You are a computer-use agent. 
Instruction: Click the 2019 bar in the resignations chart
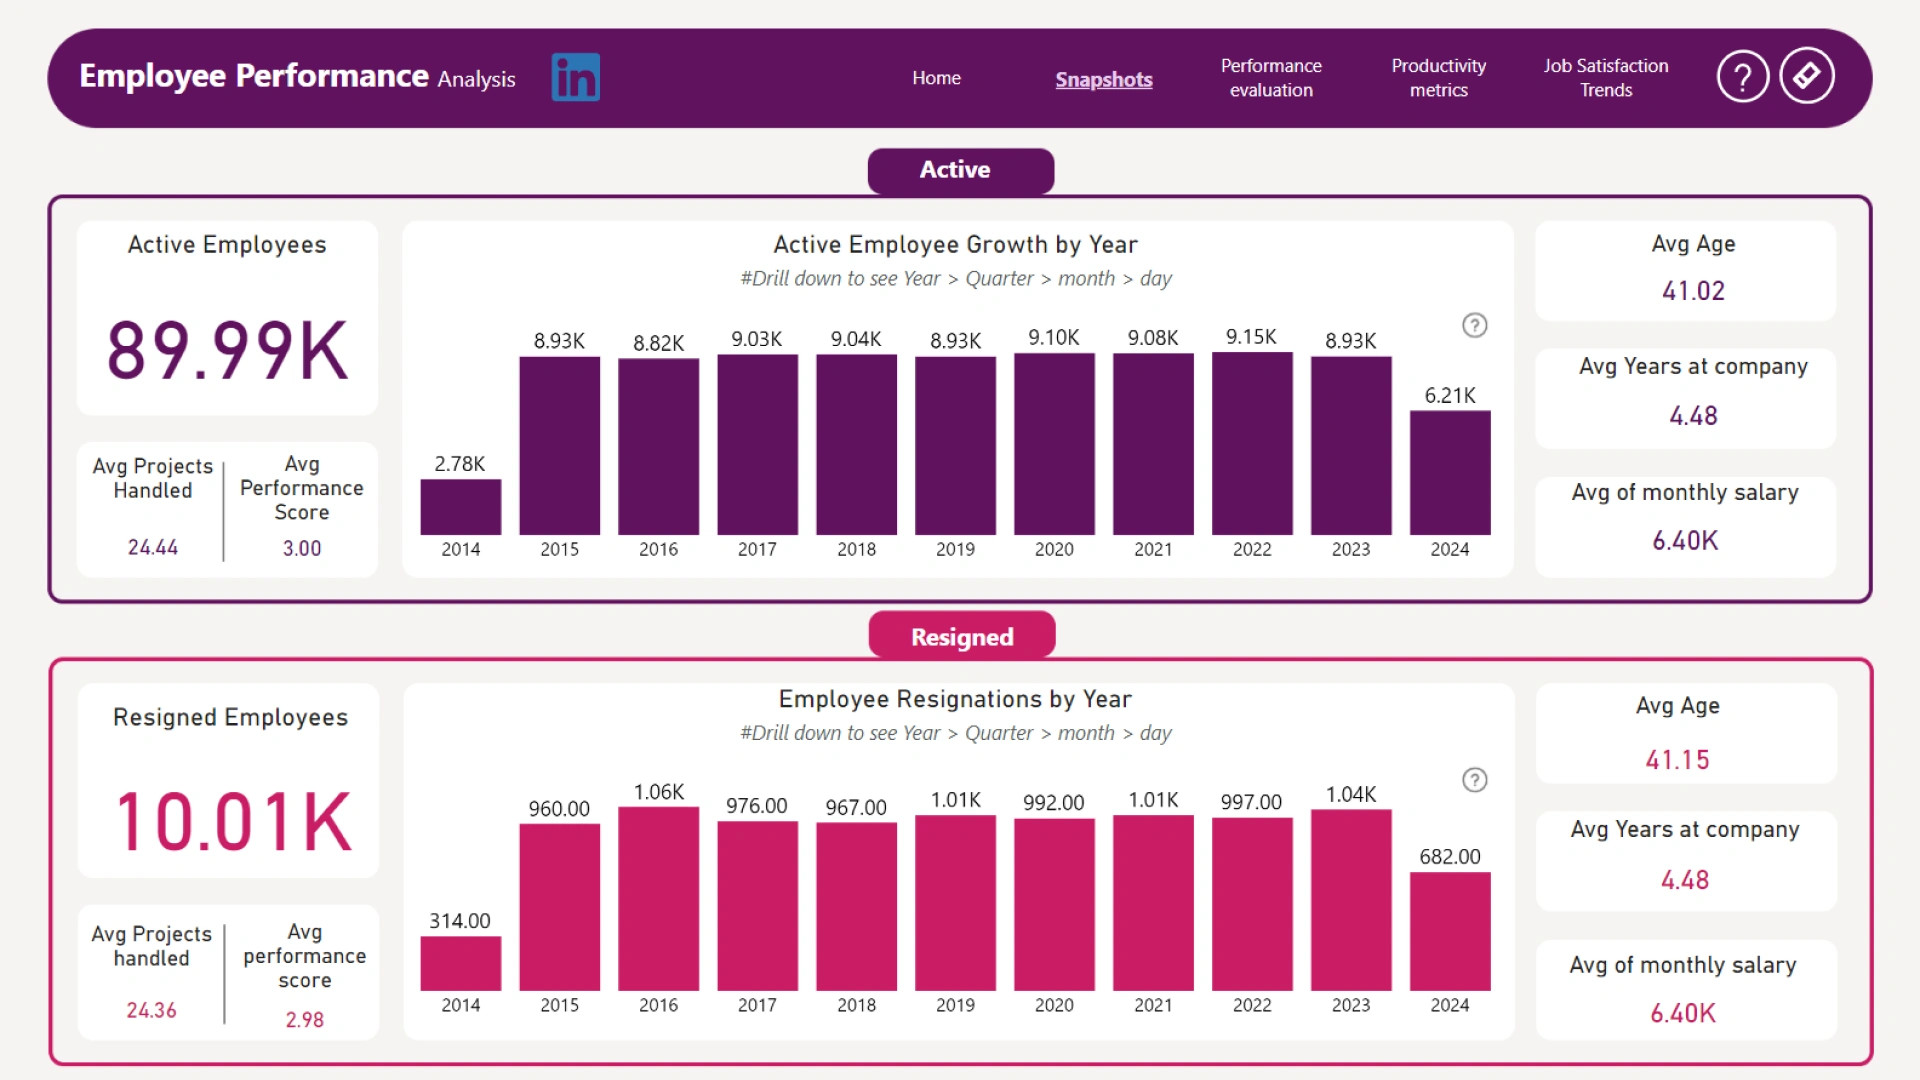(x=955, y=904)
